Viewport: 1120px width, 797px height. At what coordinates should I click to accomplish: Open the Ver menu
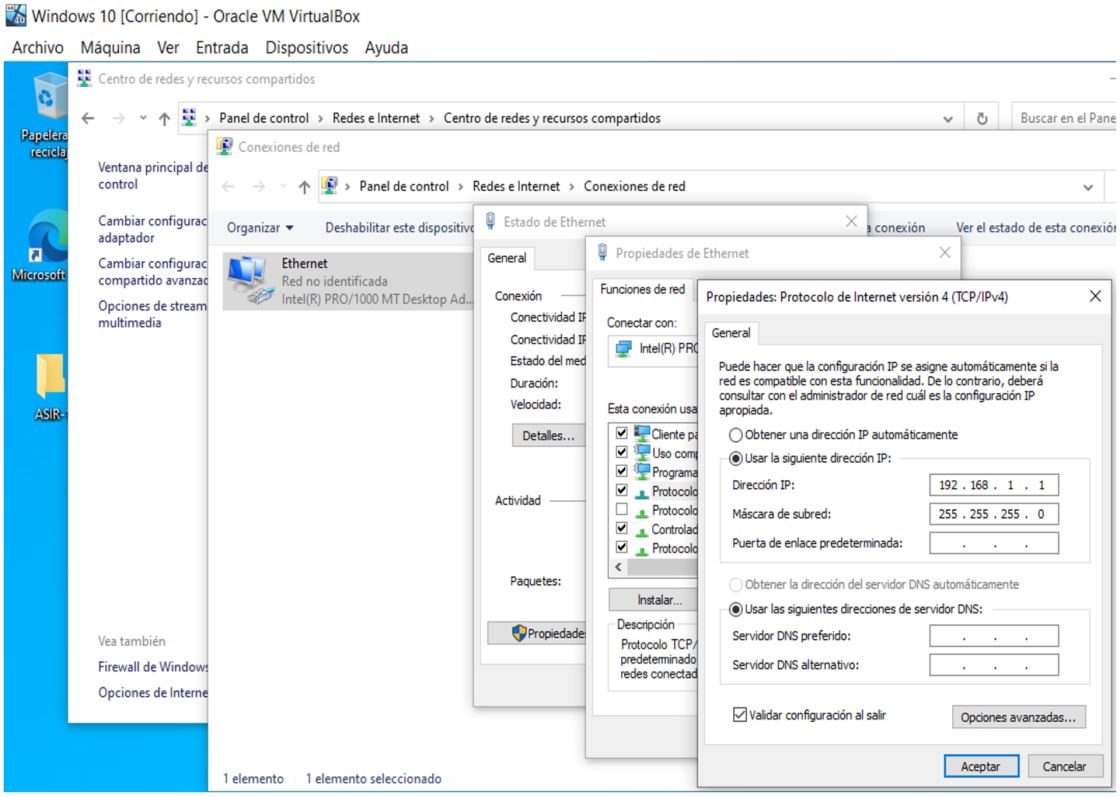pyautogui.click(x=168, y=48)
